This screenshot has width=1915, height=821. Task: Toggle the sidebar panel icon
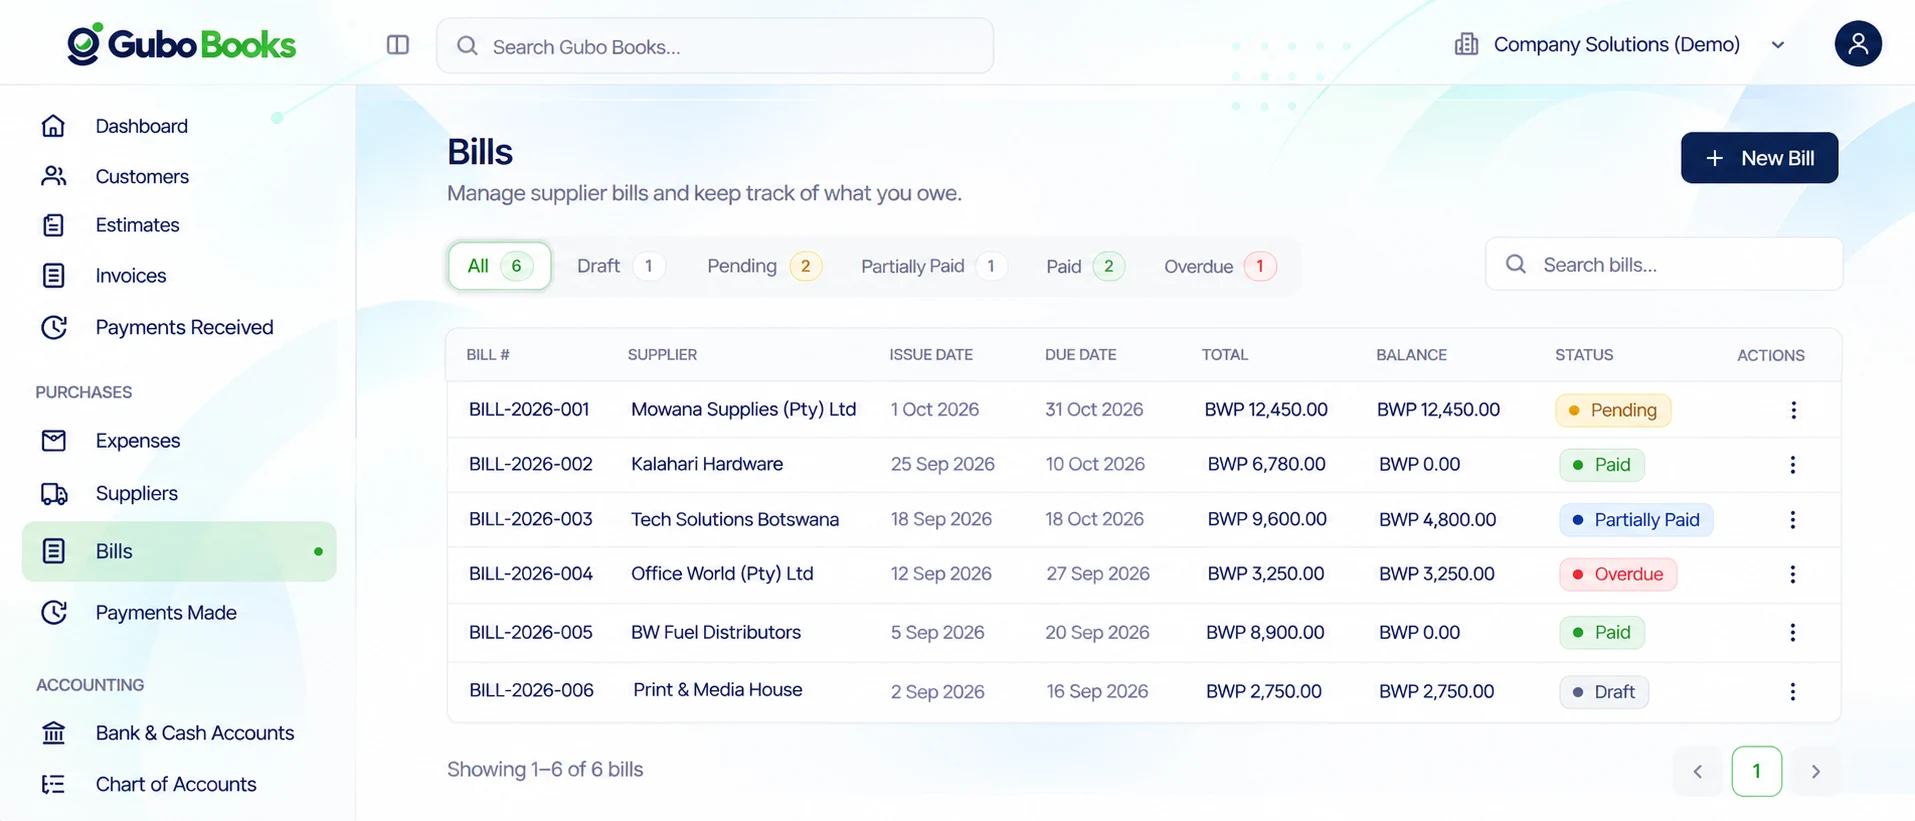point(398,45)
